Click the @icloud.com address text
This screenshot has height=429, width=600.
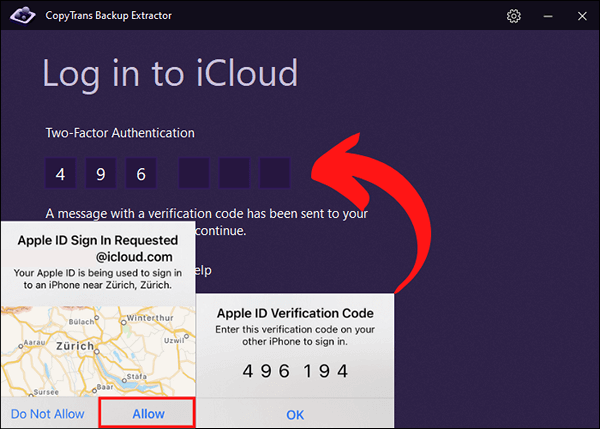click(x=134, y=257)
